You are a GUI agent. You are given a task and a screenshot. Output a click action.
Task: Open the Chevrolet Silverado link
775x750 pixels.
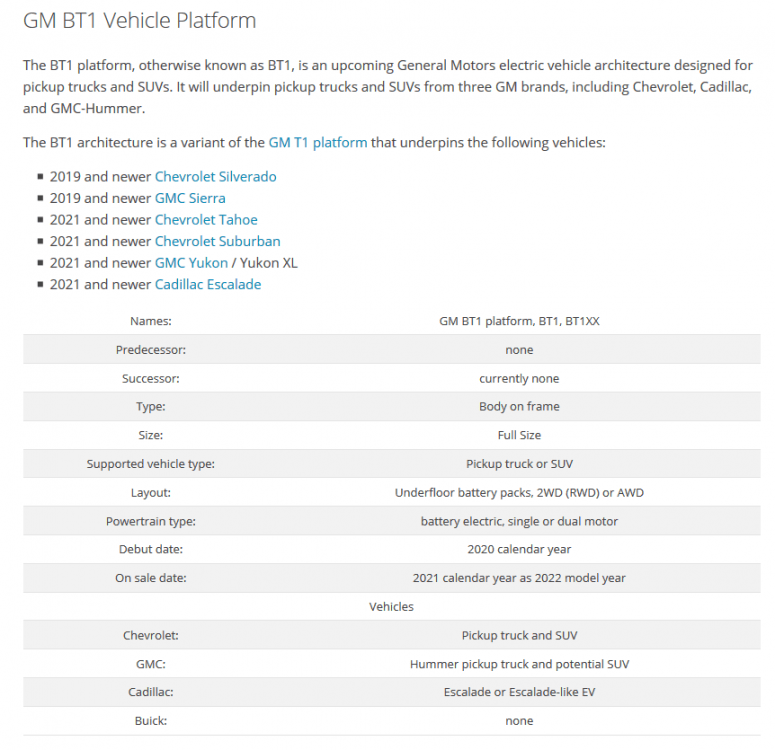pyautogui.click(x=215, y=177)
